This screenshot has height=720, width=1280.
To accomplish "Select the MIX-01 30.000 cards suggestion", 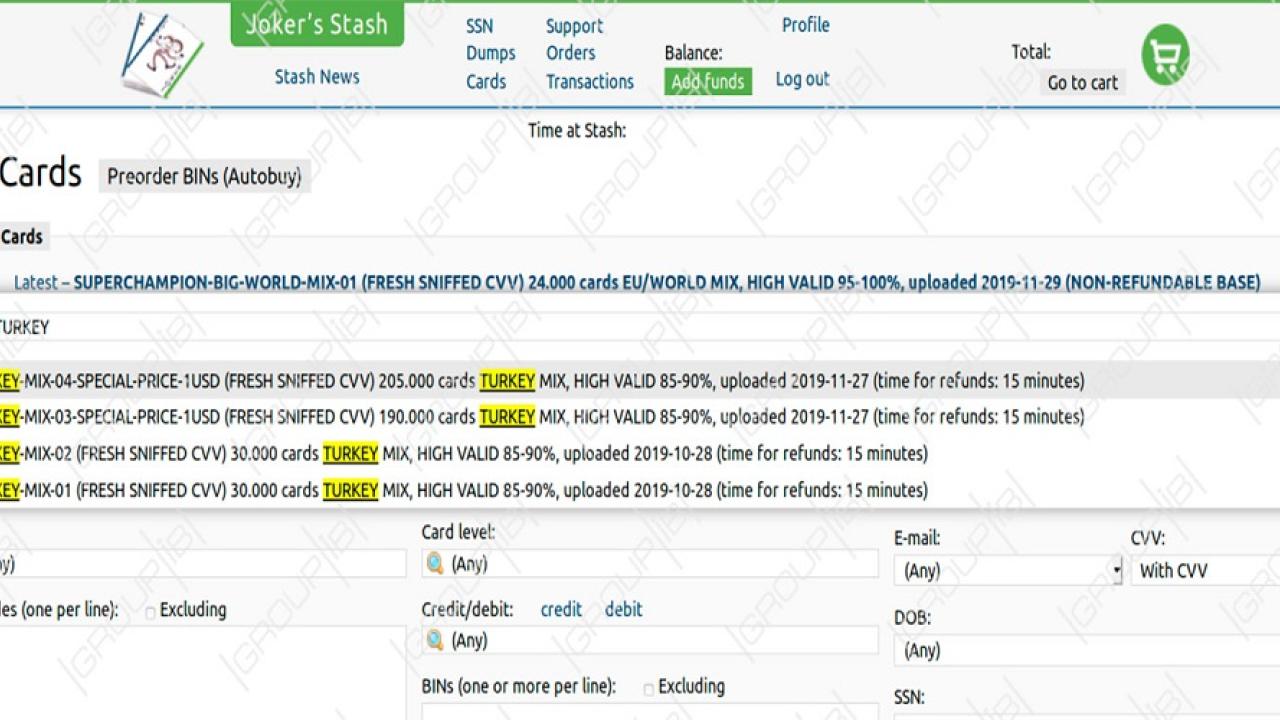I will coord(640,490).
